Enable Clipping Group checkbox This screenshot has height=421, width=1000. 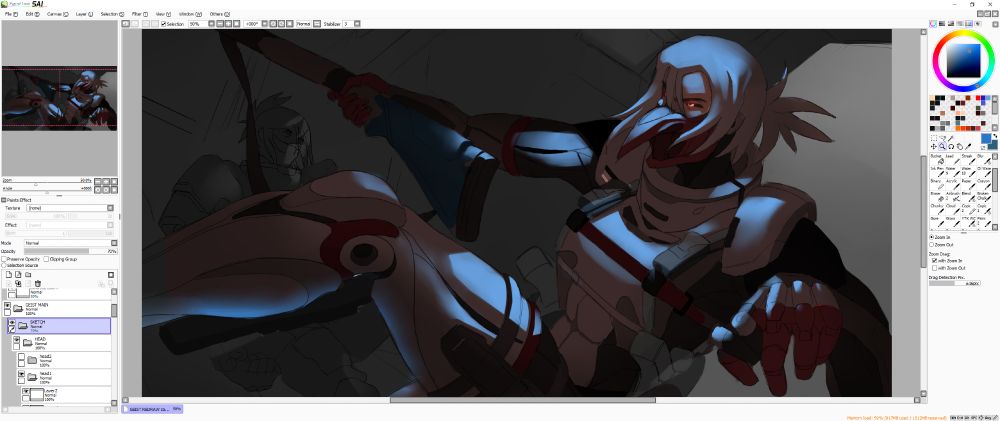46,259
